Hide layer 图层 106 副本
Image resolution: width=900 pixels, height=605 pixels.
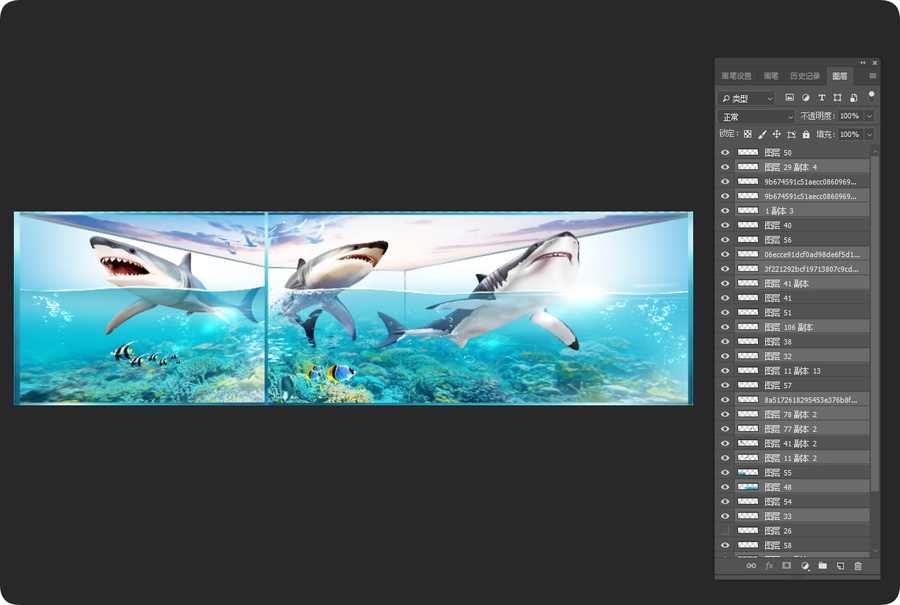coord(725,327)
